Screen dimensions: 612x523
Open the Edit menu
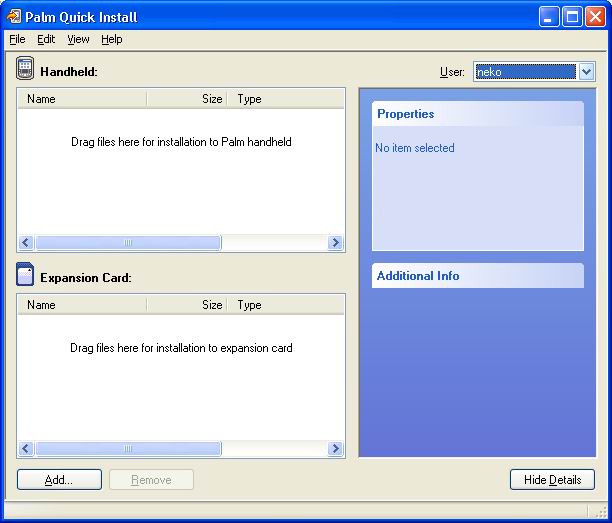tap(46, 39)
